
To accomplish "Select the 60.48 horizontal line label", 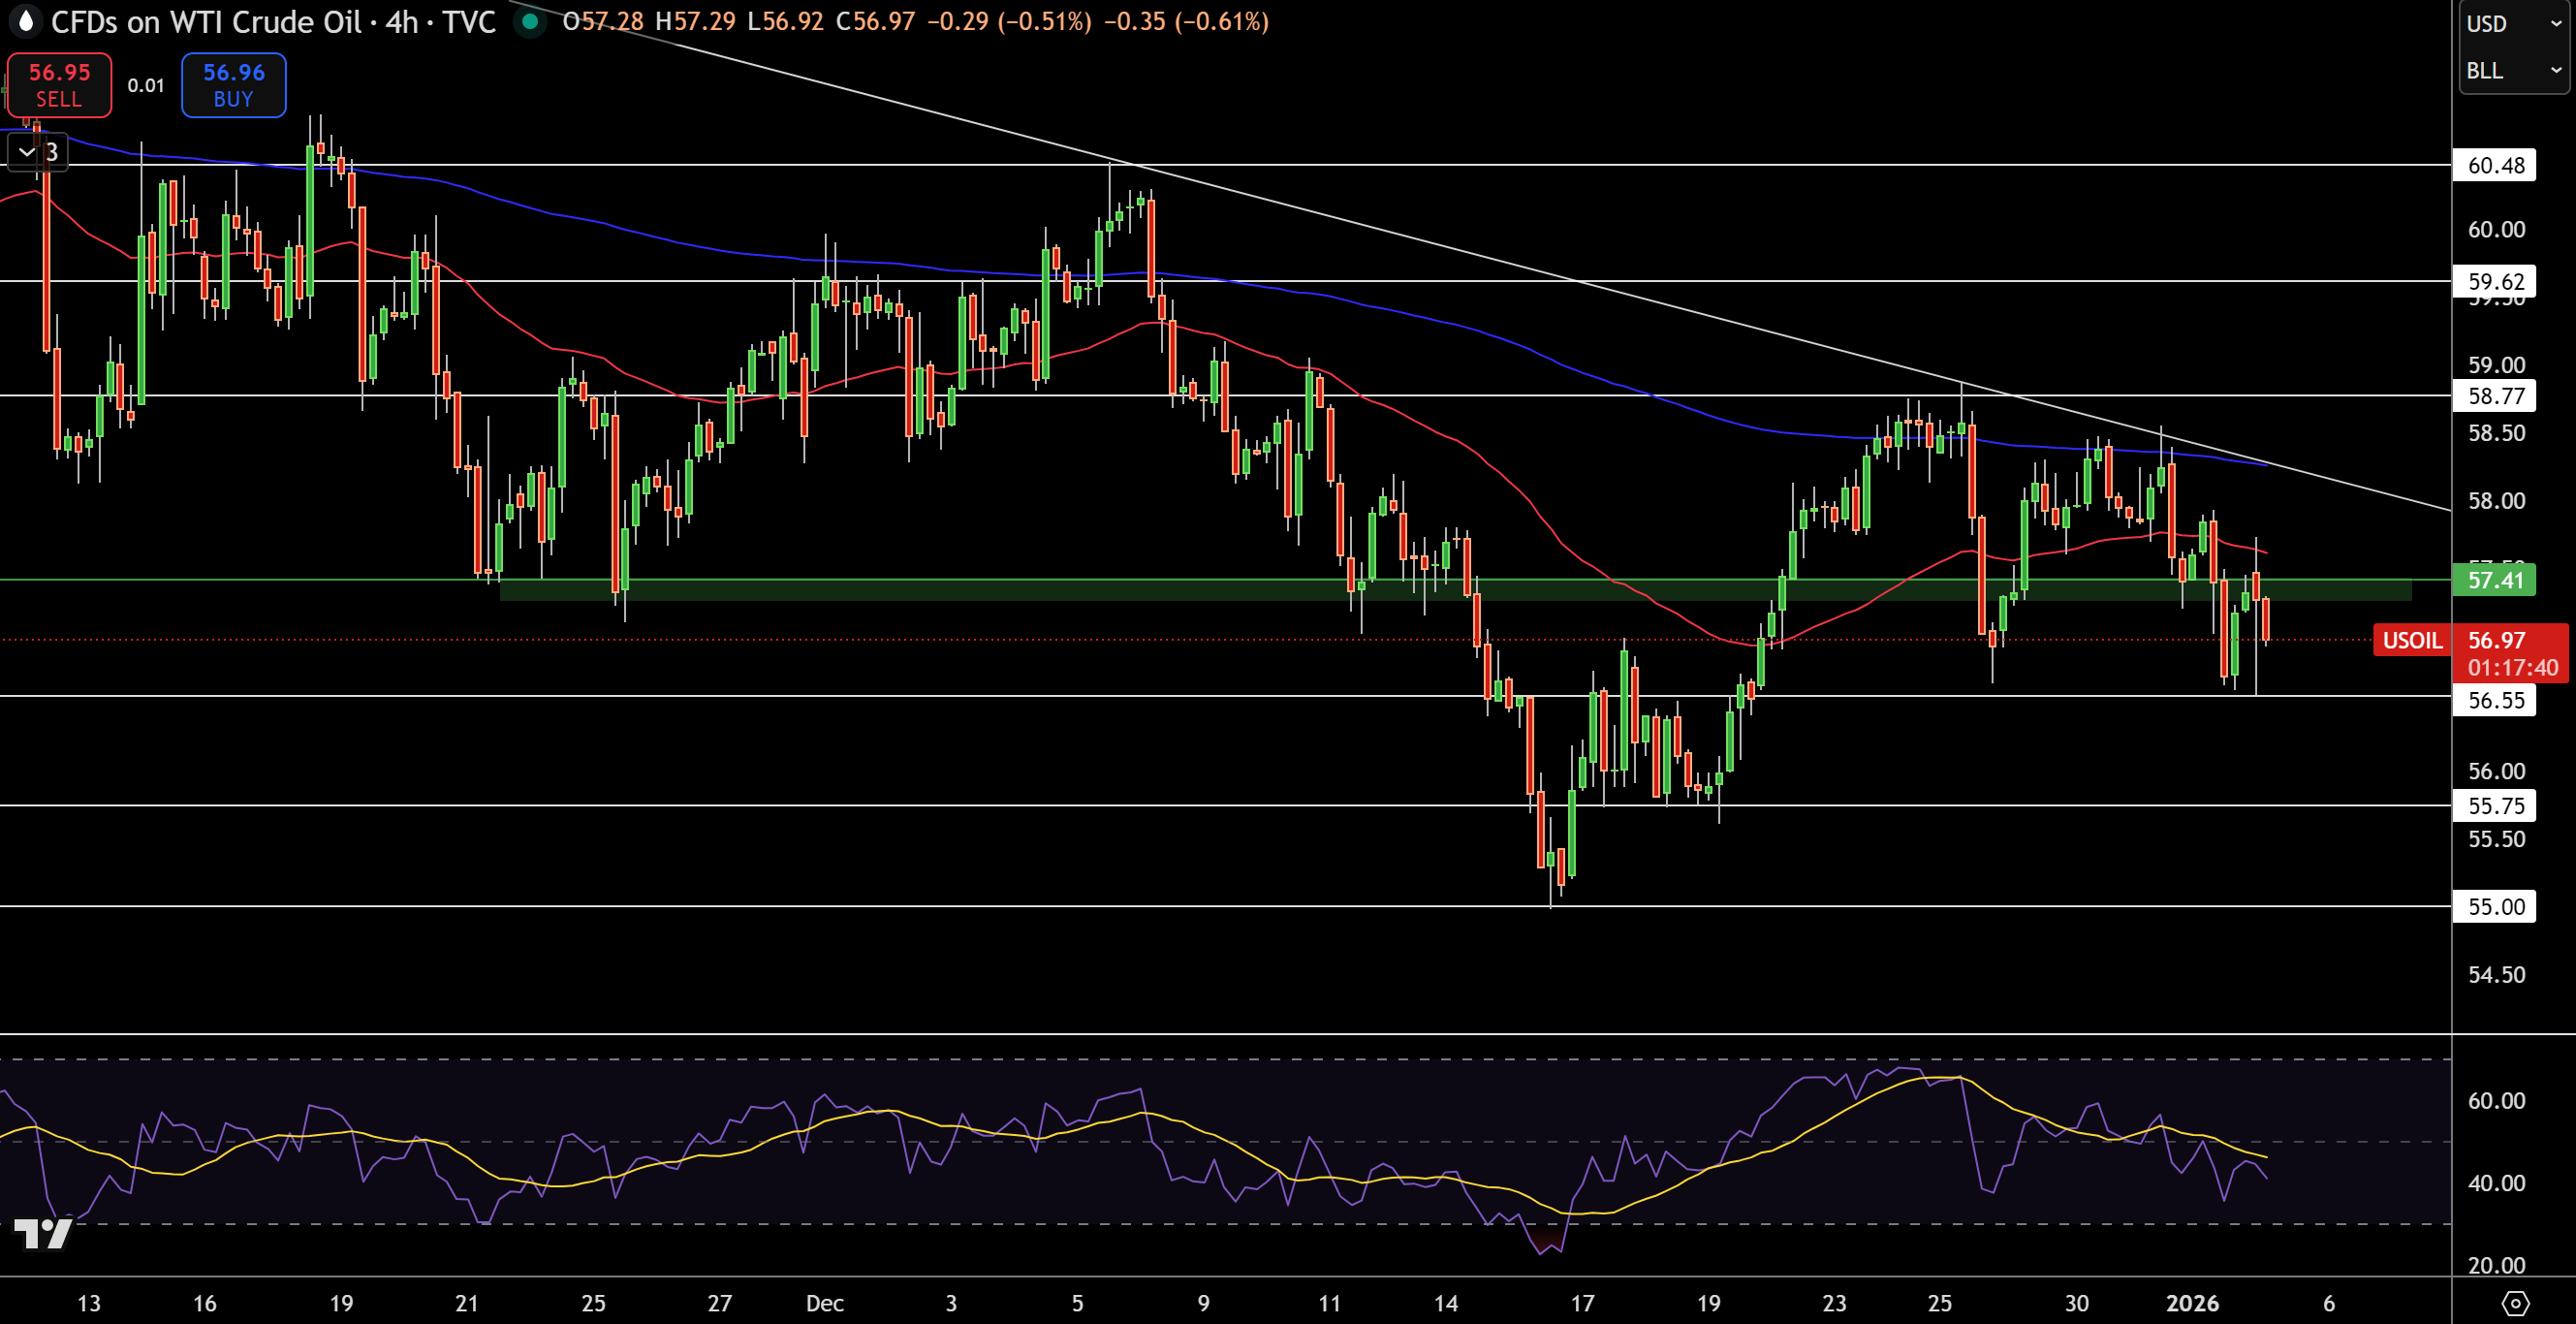I will click(x=2495, y=165).
